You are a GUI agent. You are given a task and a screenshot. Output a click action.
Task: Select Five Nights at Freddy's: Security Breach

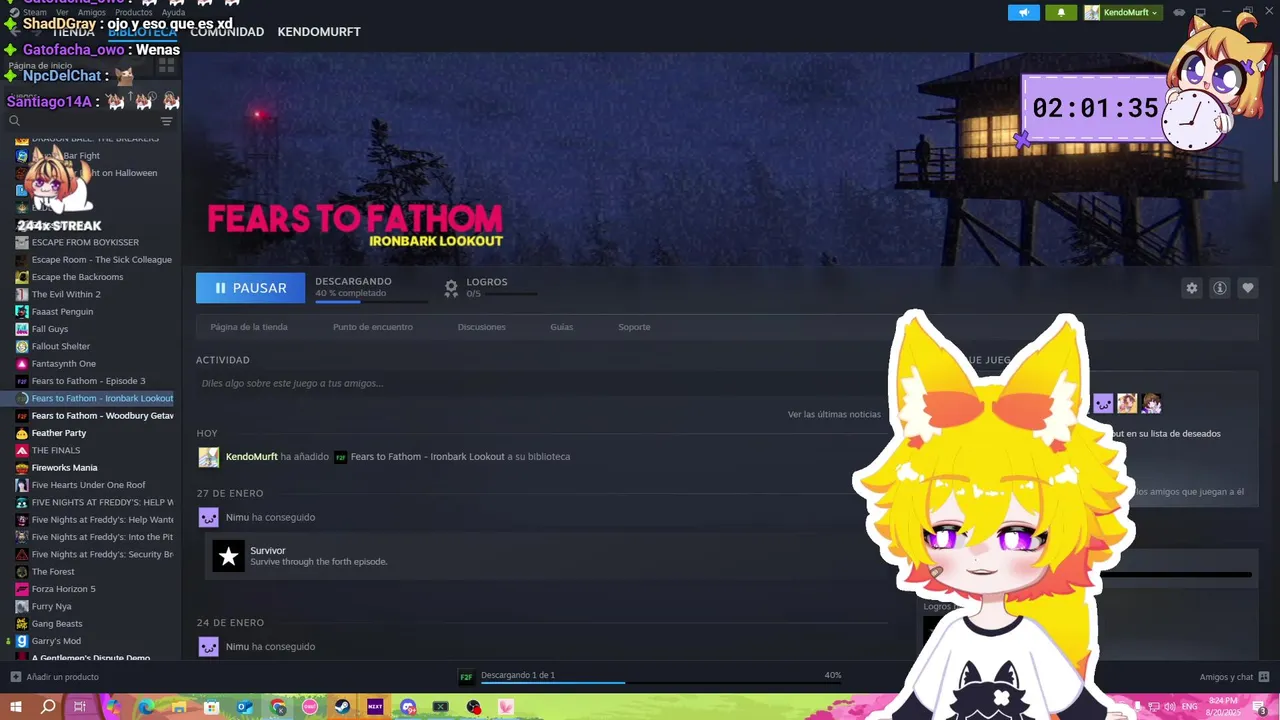coord(95,554)
